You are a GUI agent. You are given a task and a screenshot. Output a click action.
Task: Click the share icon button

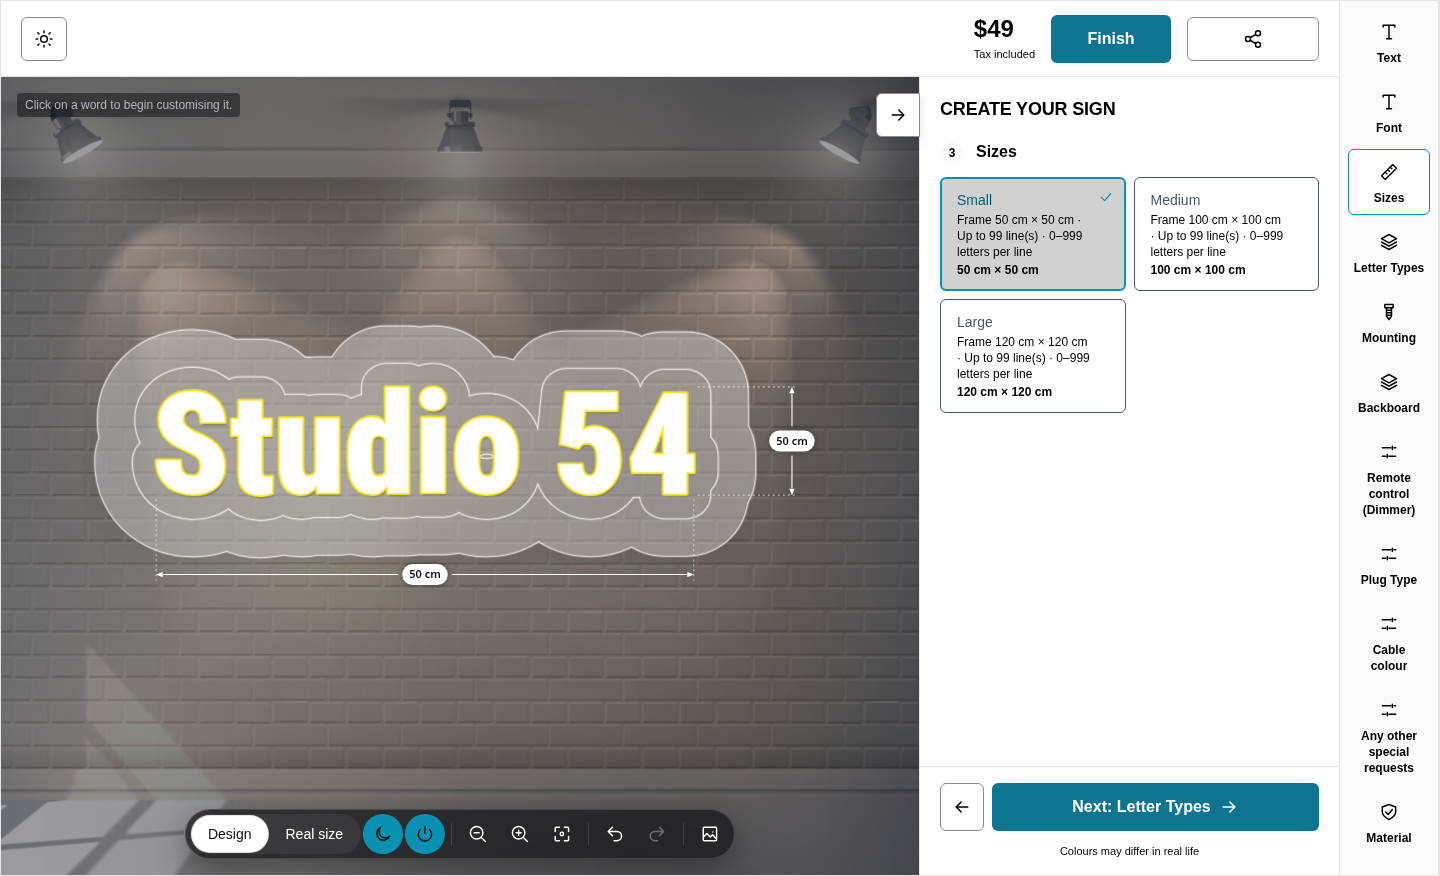[1252, 39]
